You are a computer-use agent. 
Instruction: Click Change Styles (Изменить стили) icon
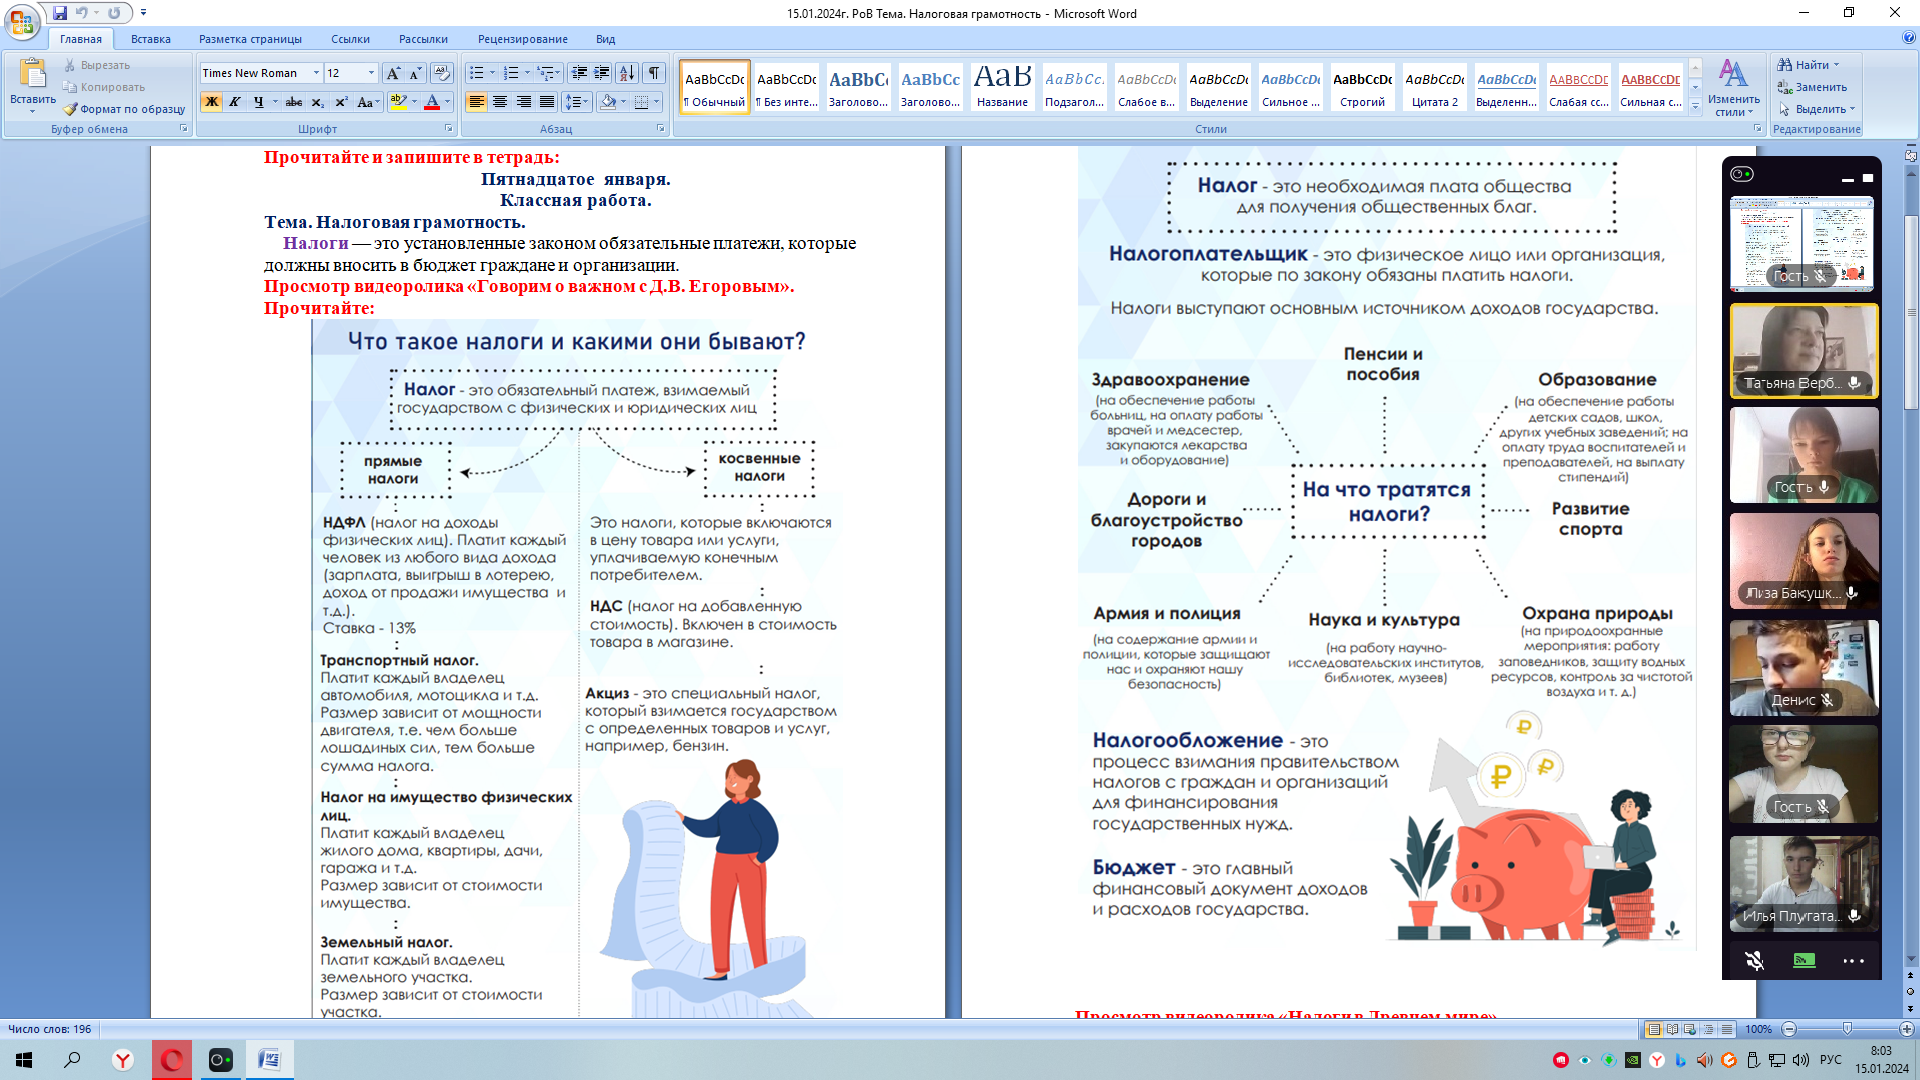[1733, 75]
